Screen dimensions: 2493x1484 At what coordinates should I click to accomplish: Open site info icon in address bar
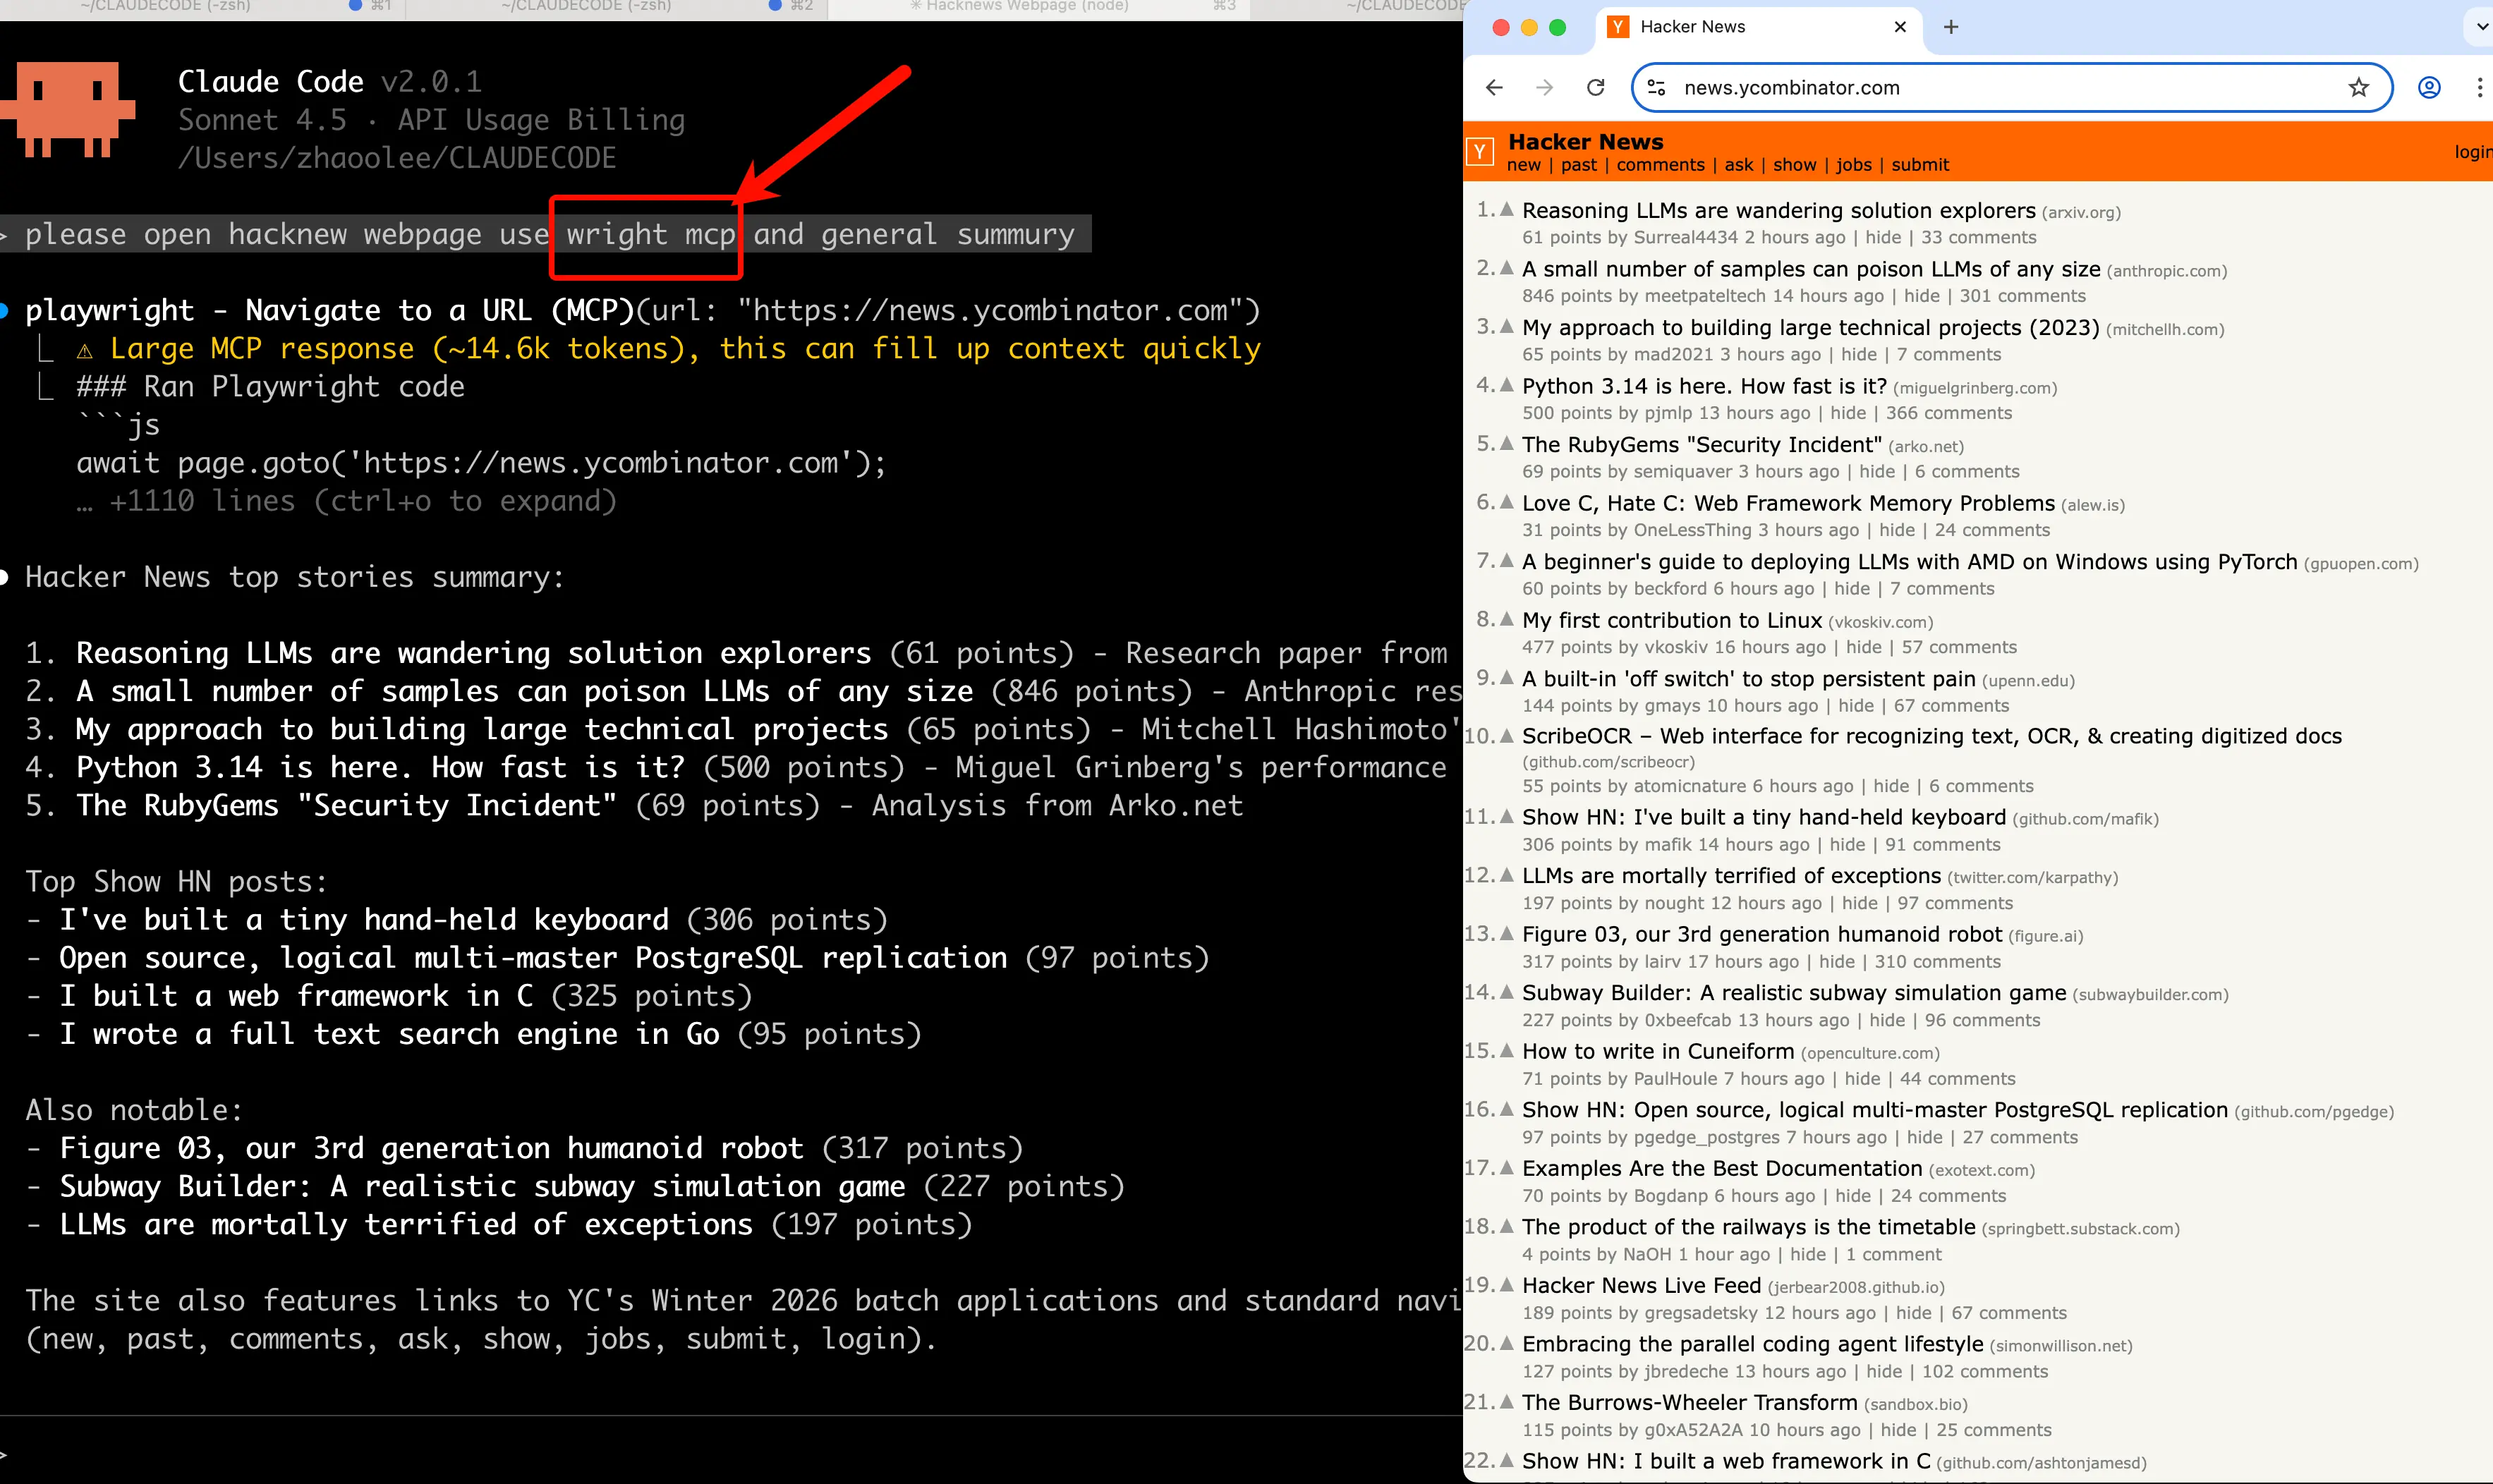pos(1657,88)
